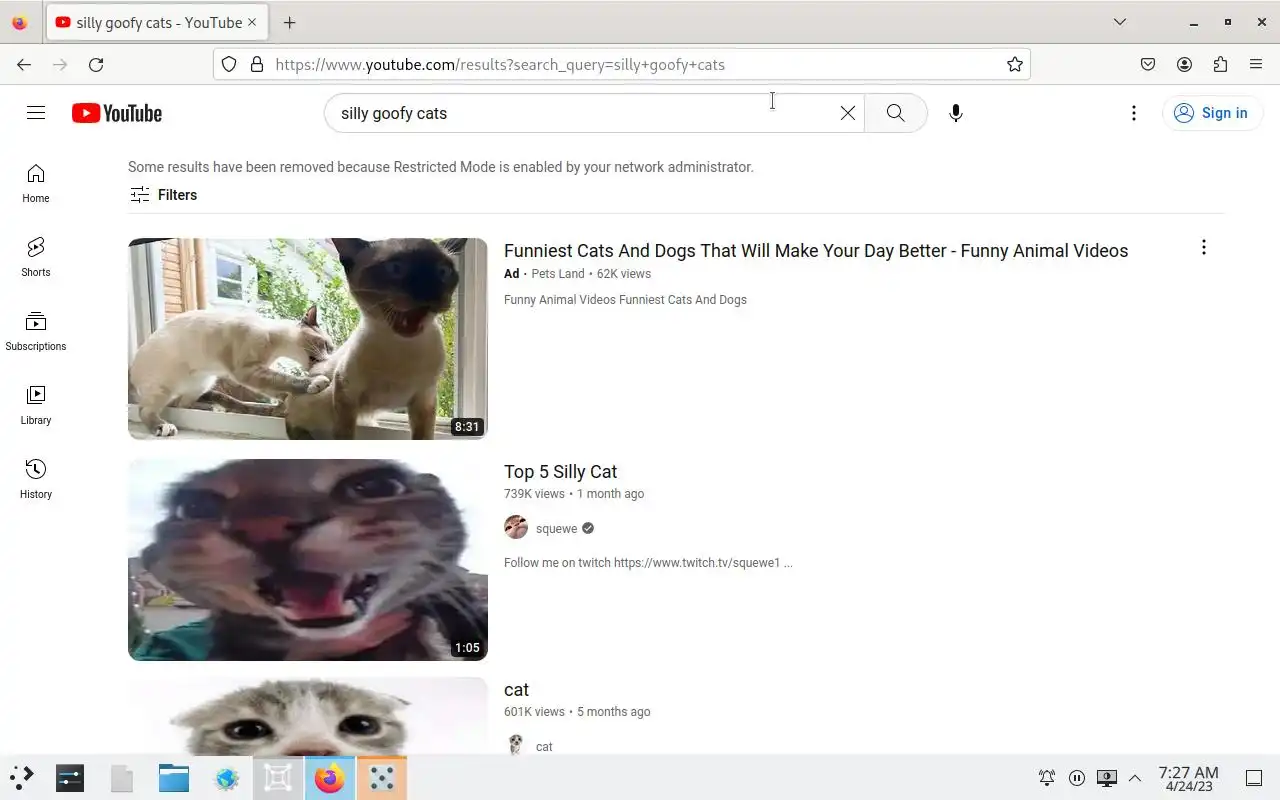Open a new tab with plus
This screenshot has width=1280, height=800.
tap(289, 22)
